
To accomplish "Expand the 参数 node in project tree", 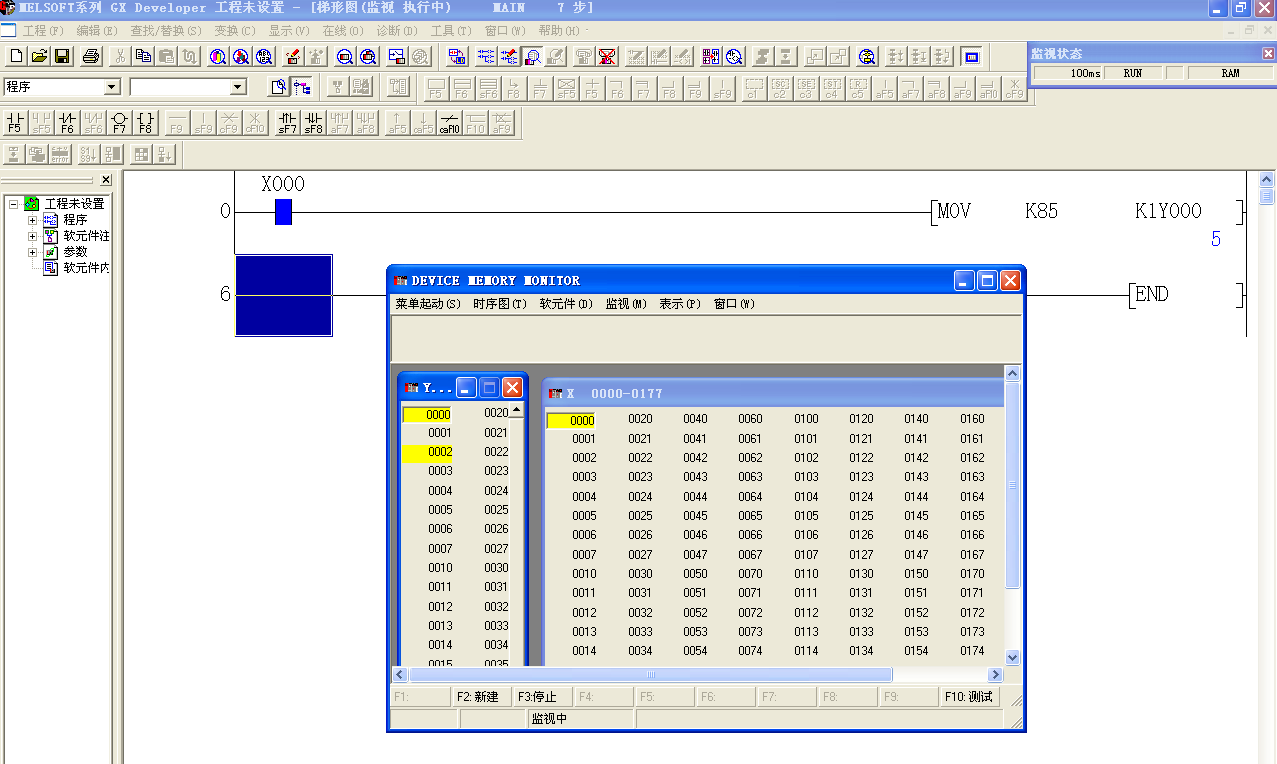I will [32, 252].
